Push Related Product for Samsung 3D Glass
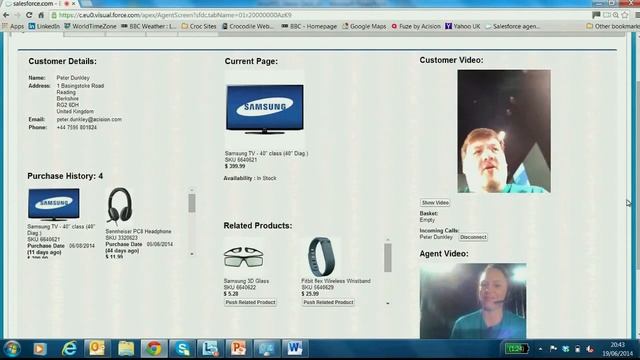The width and height of the screenshot is (640, 360). coord(250,302)
